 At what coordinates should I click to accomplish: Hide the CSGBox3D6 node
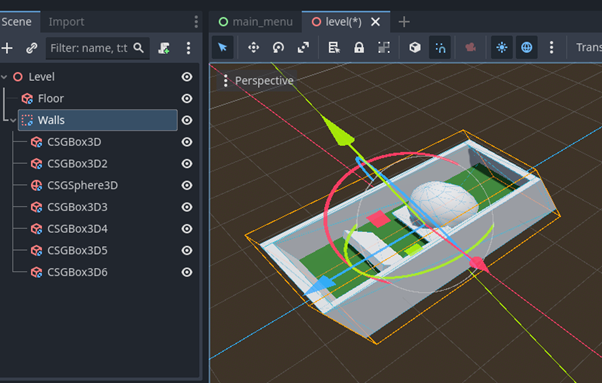click(x=187, y=272)
